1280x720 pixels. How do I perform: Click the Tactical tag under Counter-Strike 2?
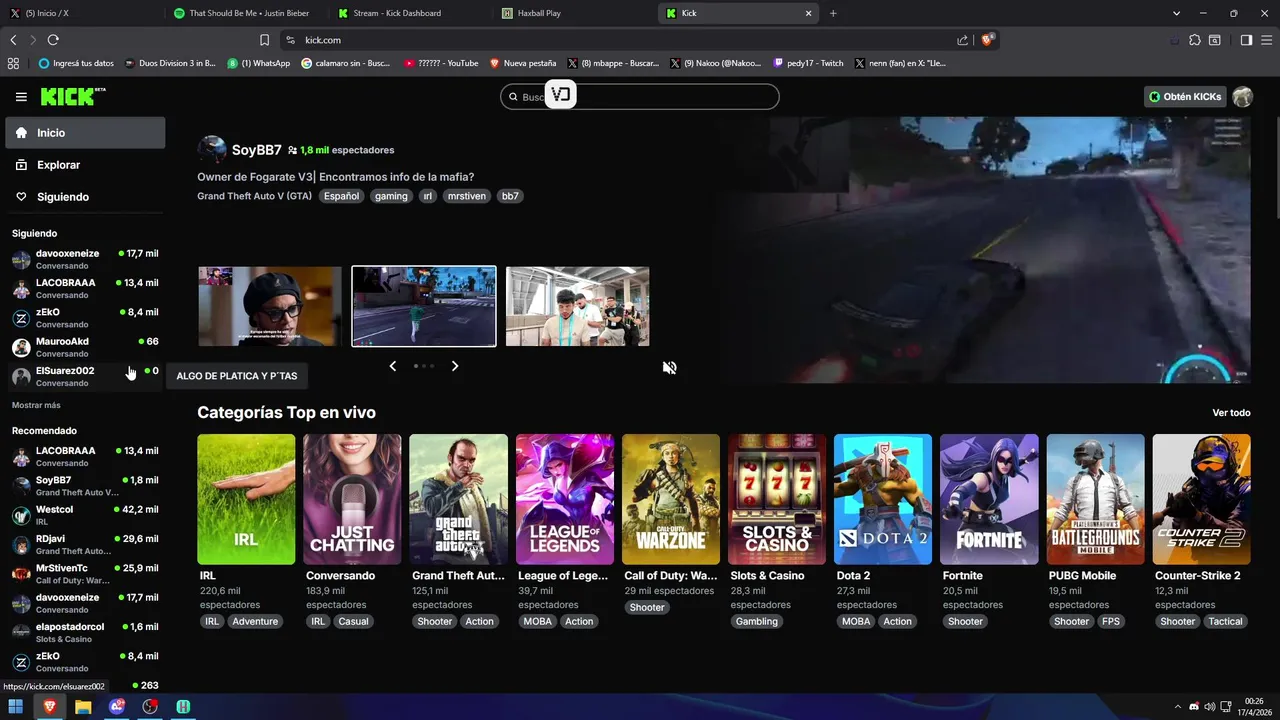point(1225,621)
